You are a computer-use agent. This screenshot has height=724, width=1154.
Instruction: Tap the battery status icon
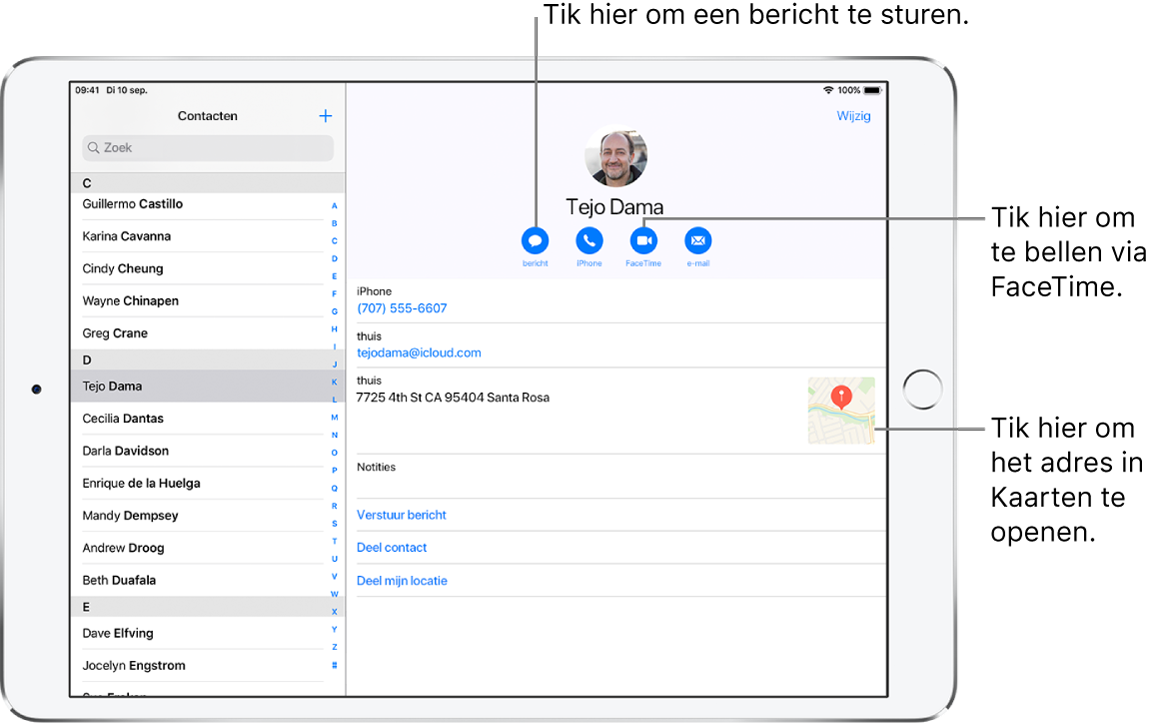click(872, 90)
